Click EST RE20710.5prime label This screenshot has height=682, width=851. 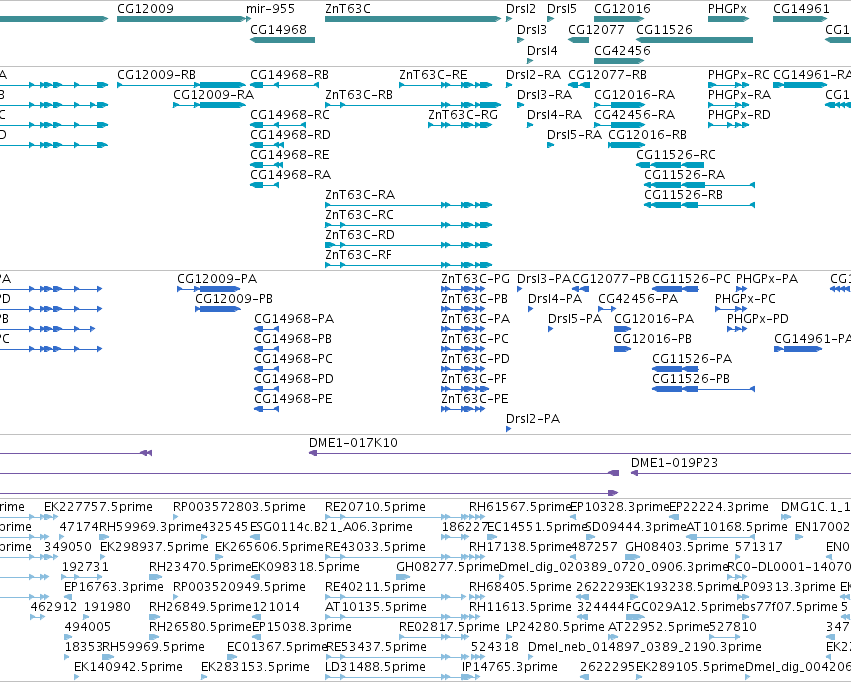pyautogui.click(x=375, y=507)
